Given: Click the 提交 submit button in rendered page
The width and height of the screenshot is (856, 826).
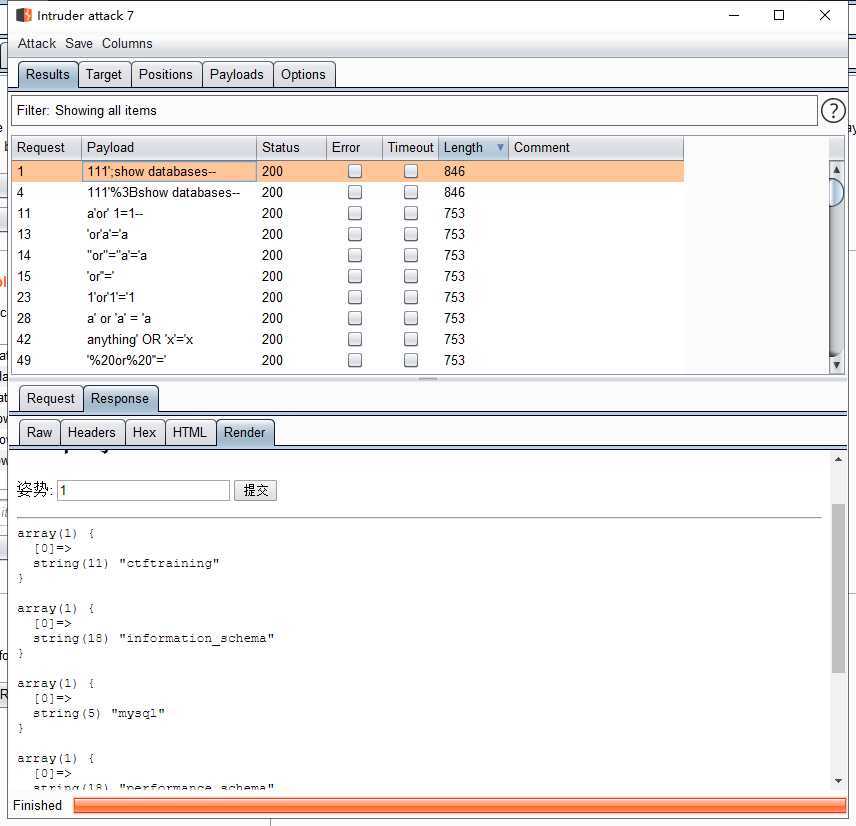Looking at the screenshot, I should [255, 490].
